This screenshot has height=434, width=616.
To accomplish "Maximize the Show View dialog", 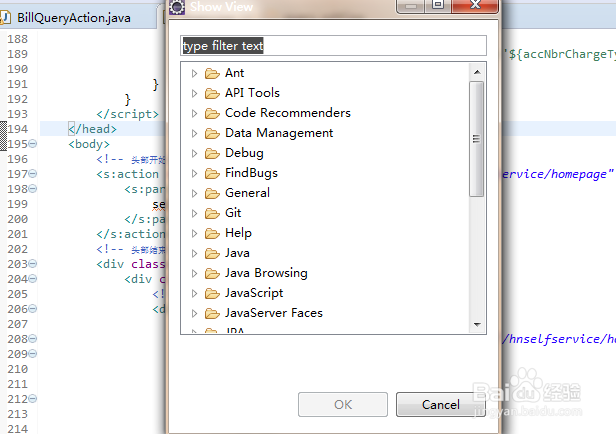I will (x=438, y=5).
